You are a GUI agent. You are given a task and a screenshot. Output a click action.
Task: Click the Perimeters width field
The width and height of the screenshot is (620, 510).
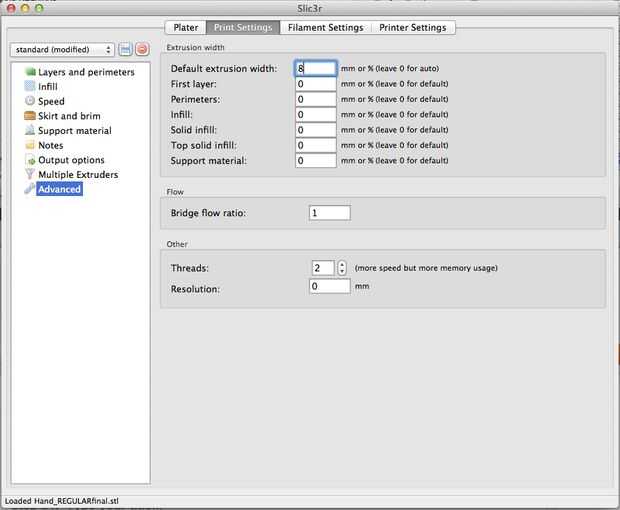click(x=316, y=99)
